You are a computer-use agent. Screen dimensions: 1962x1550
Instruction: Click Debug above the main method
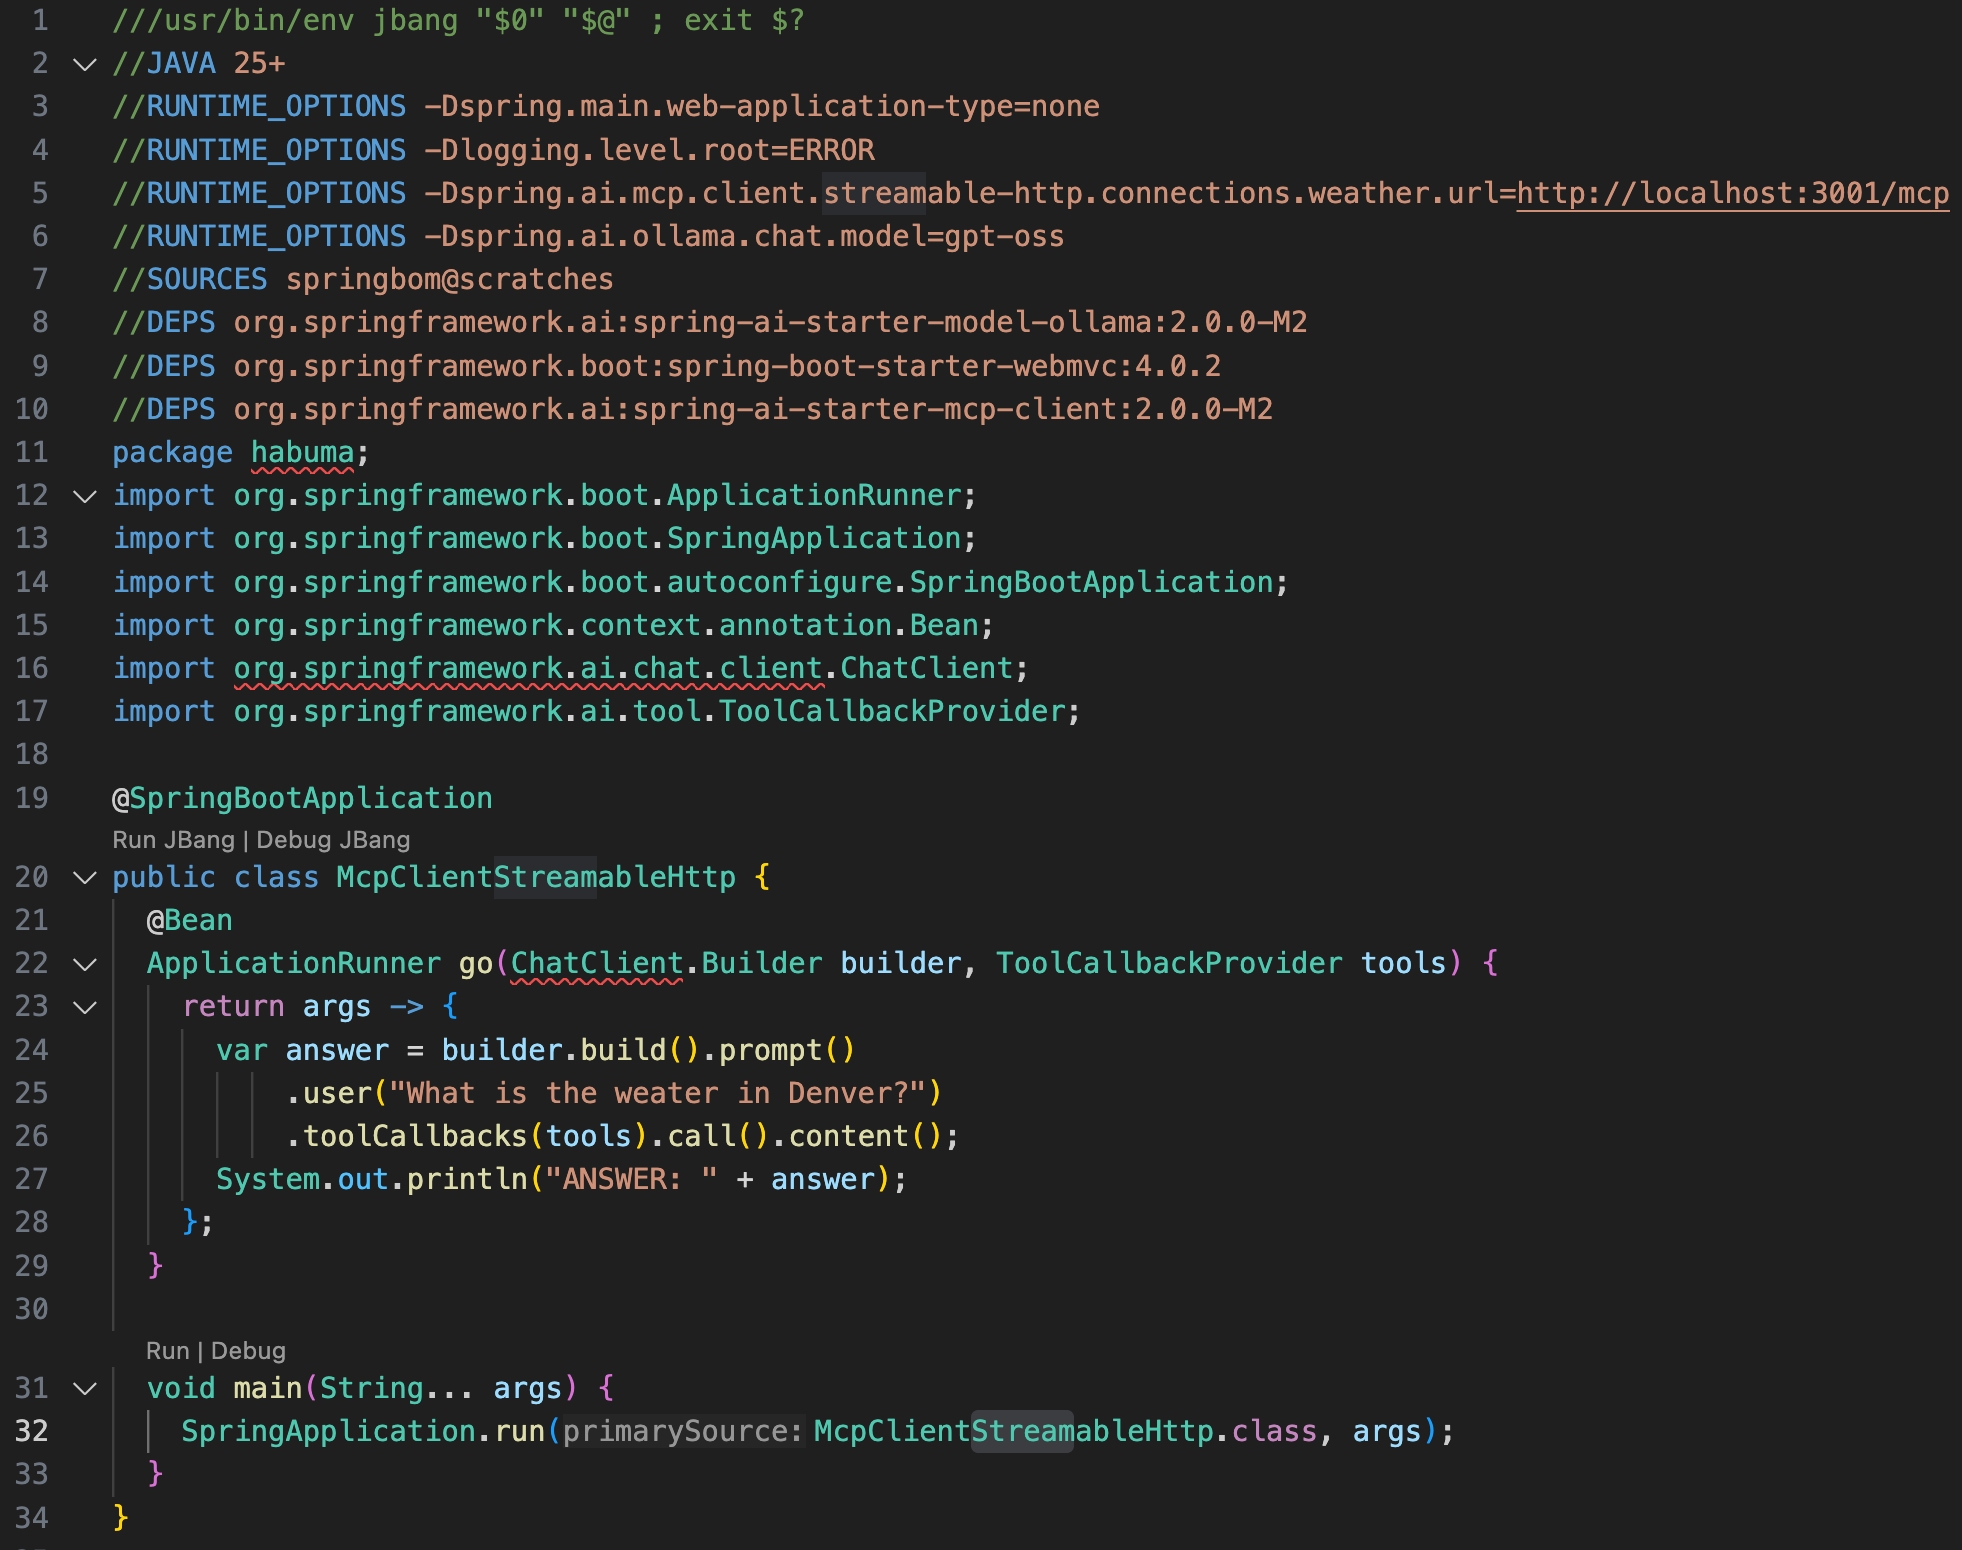(248, 1351)
